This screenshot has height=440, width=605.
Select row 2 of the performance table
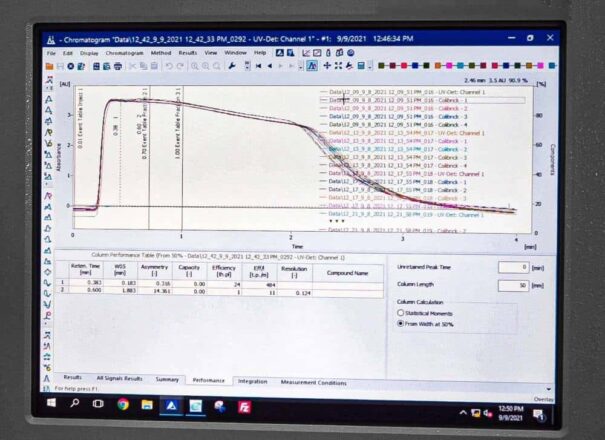220,292
